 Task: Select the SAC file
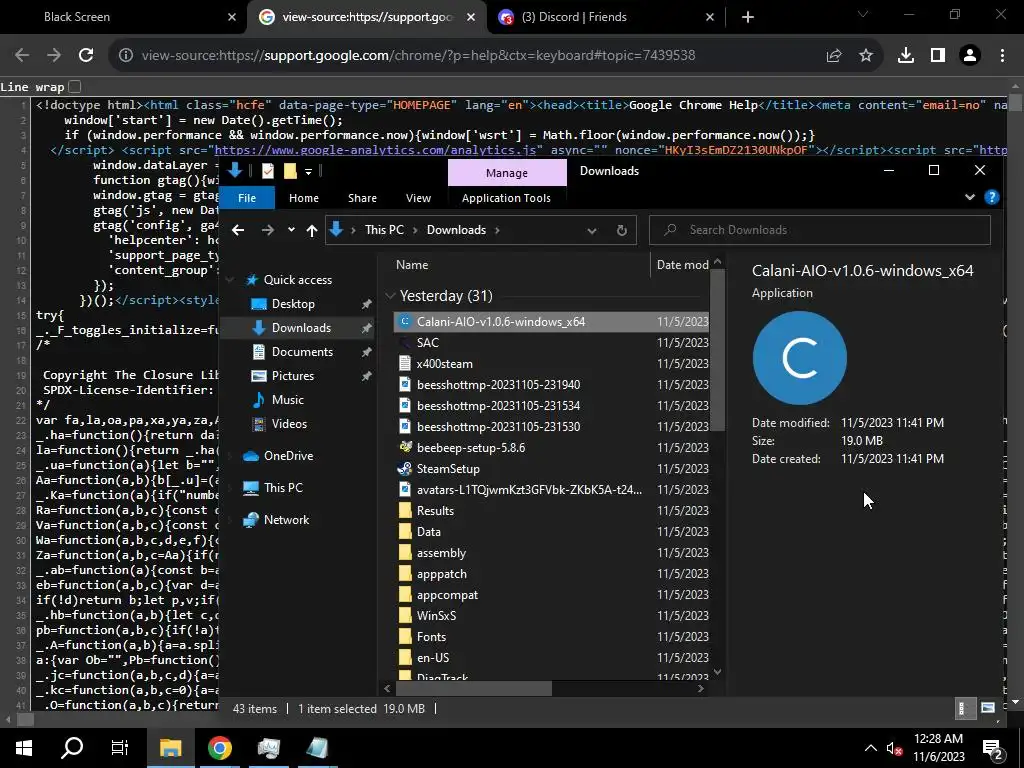click(x=551, y=343)
